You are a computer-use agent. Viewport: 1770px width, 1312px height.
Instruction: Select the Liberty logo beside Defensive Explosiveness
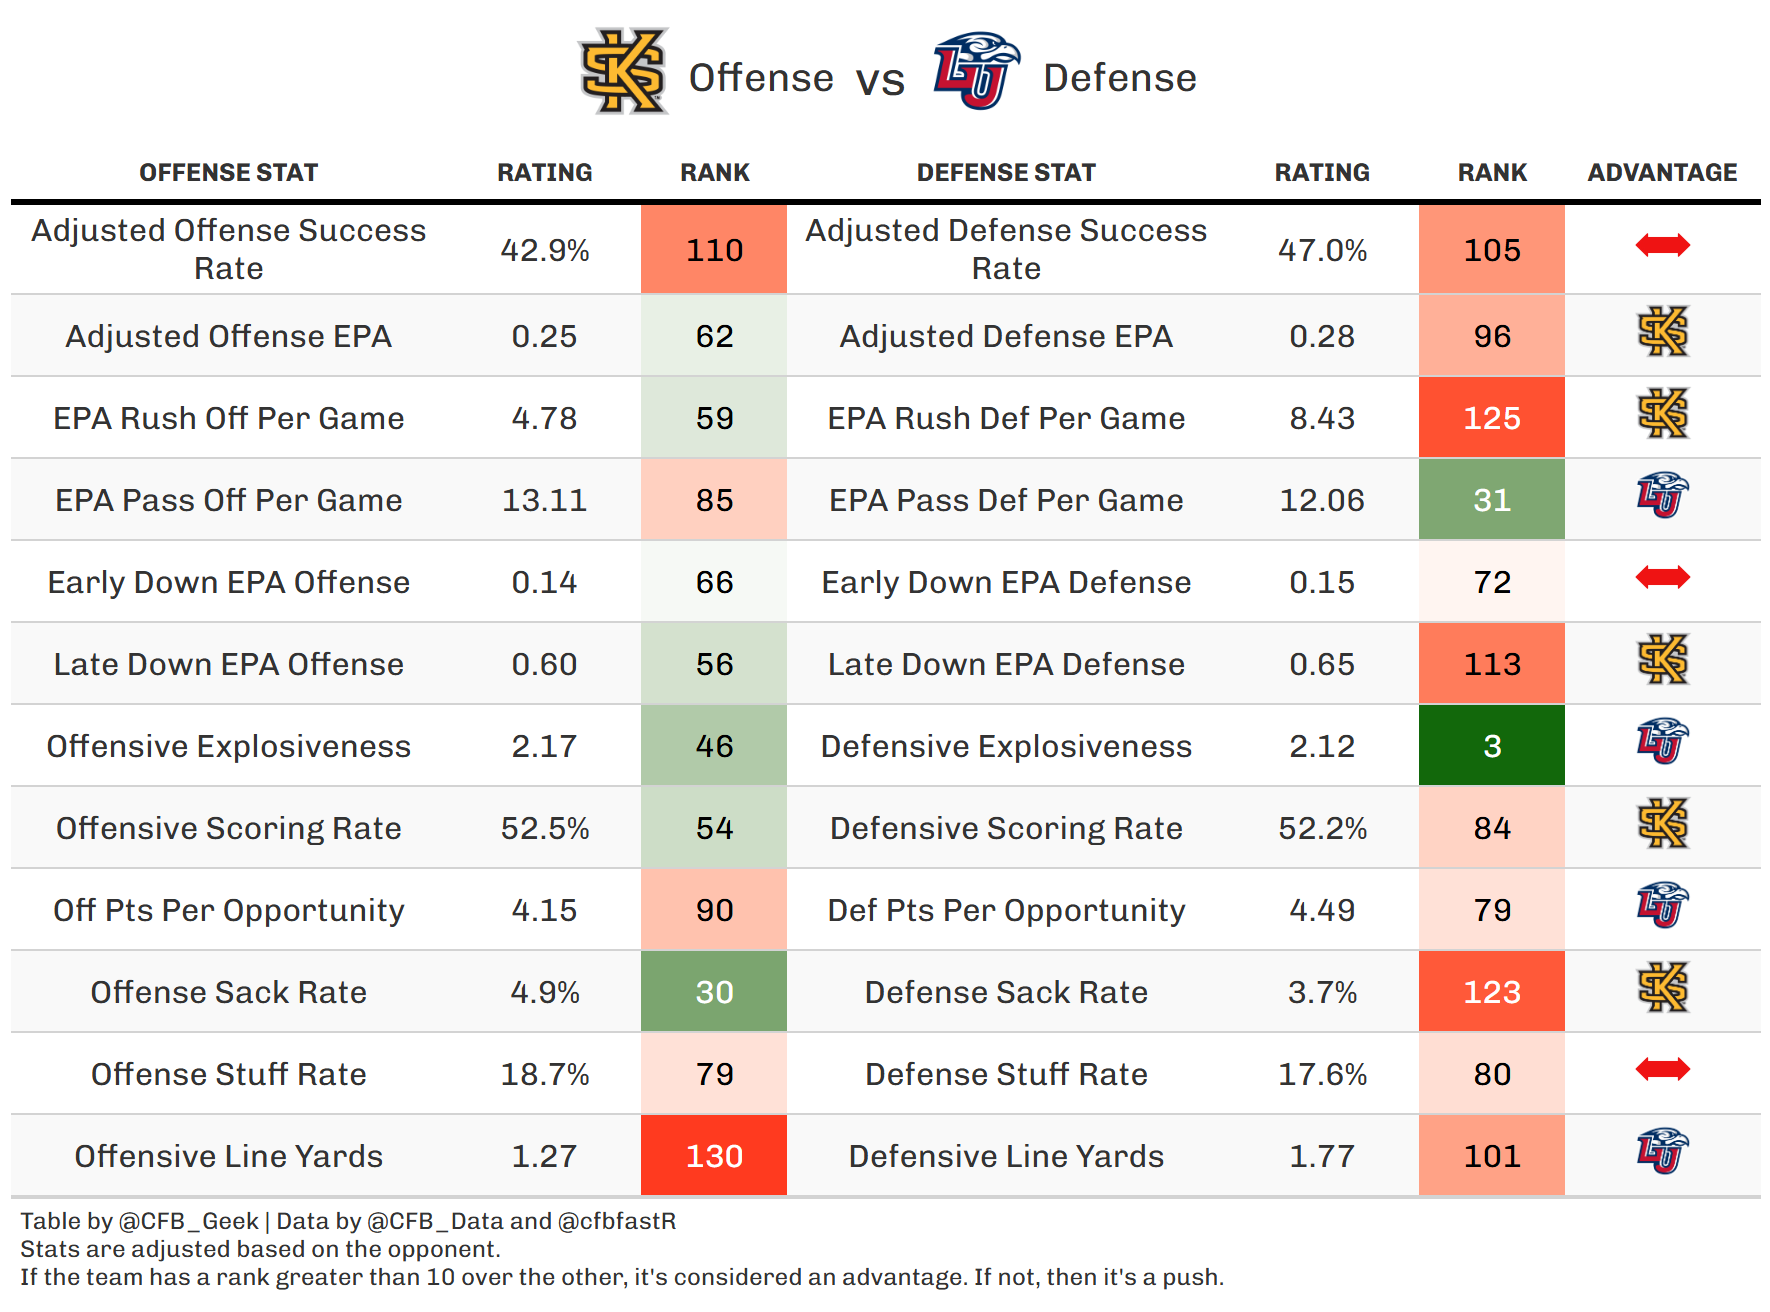[1662, 743]
